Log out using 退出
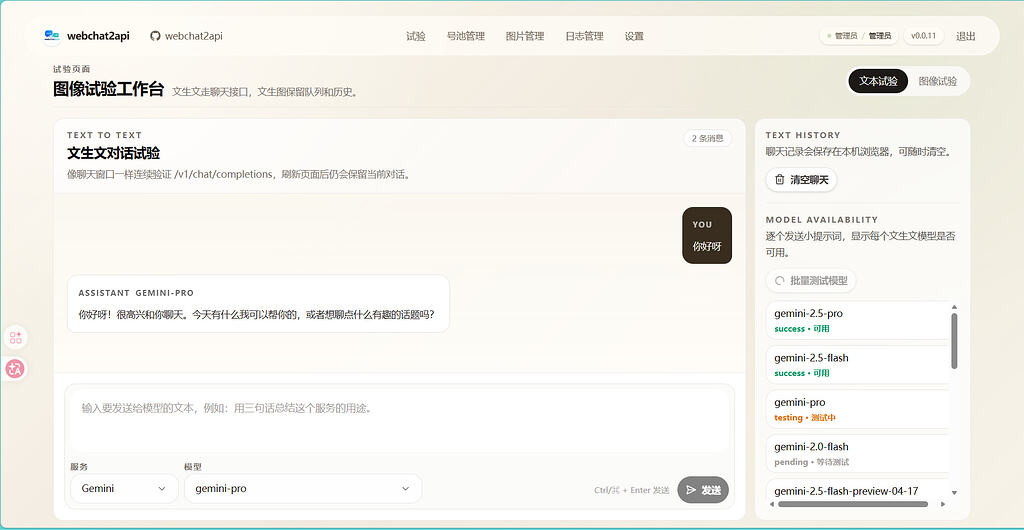This screenshot has height=530, width=1024. 966,36
